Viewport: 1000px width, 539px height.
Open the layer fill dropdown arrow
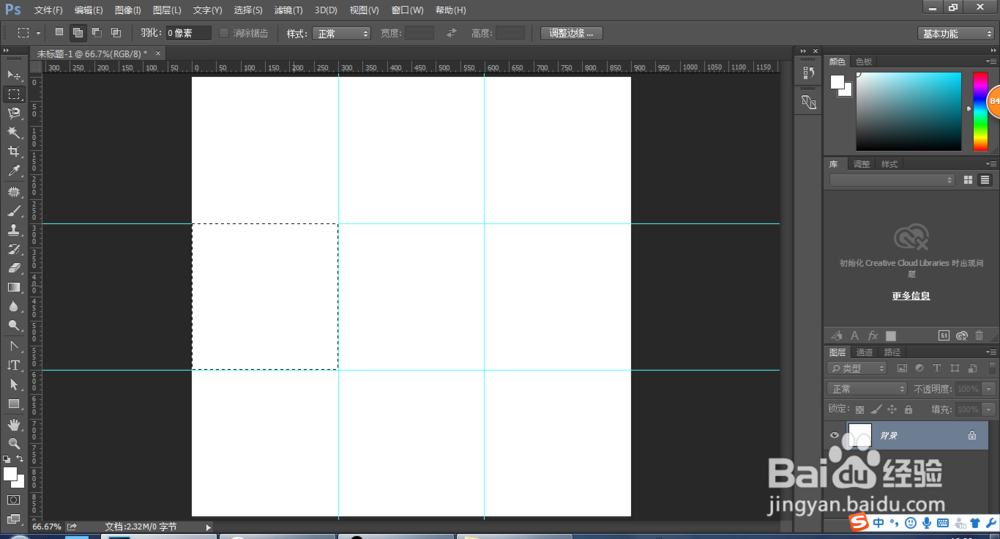[x=989, y=410]
